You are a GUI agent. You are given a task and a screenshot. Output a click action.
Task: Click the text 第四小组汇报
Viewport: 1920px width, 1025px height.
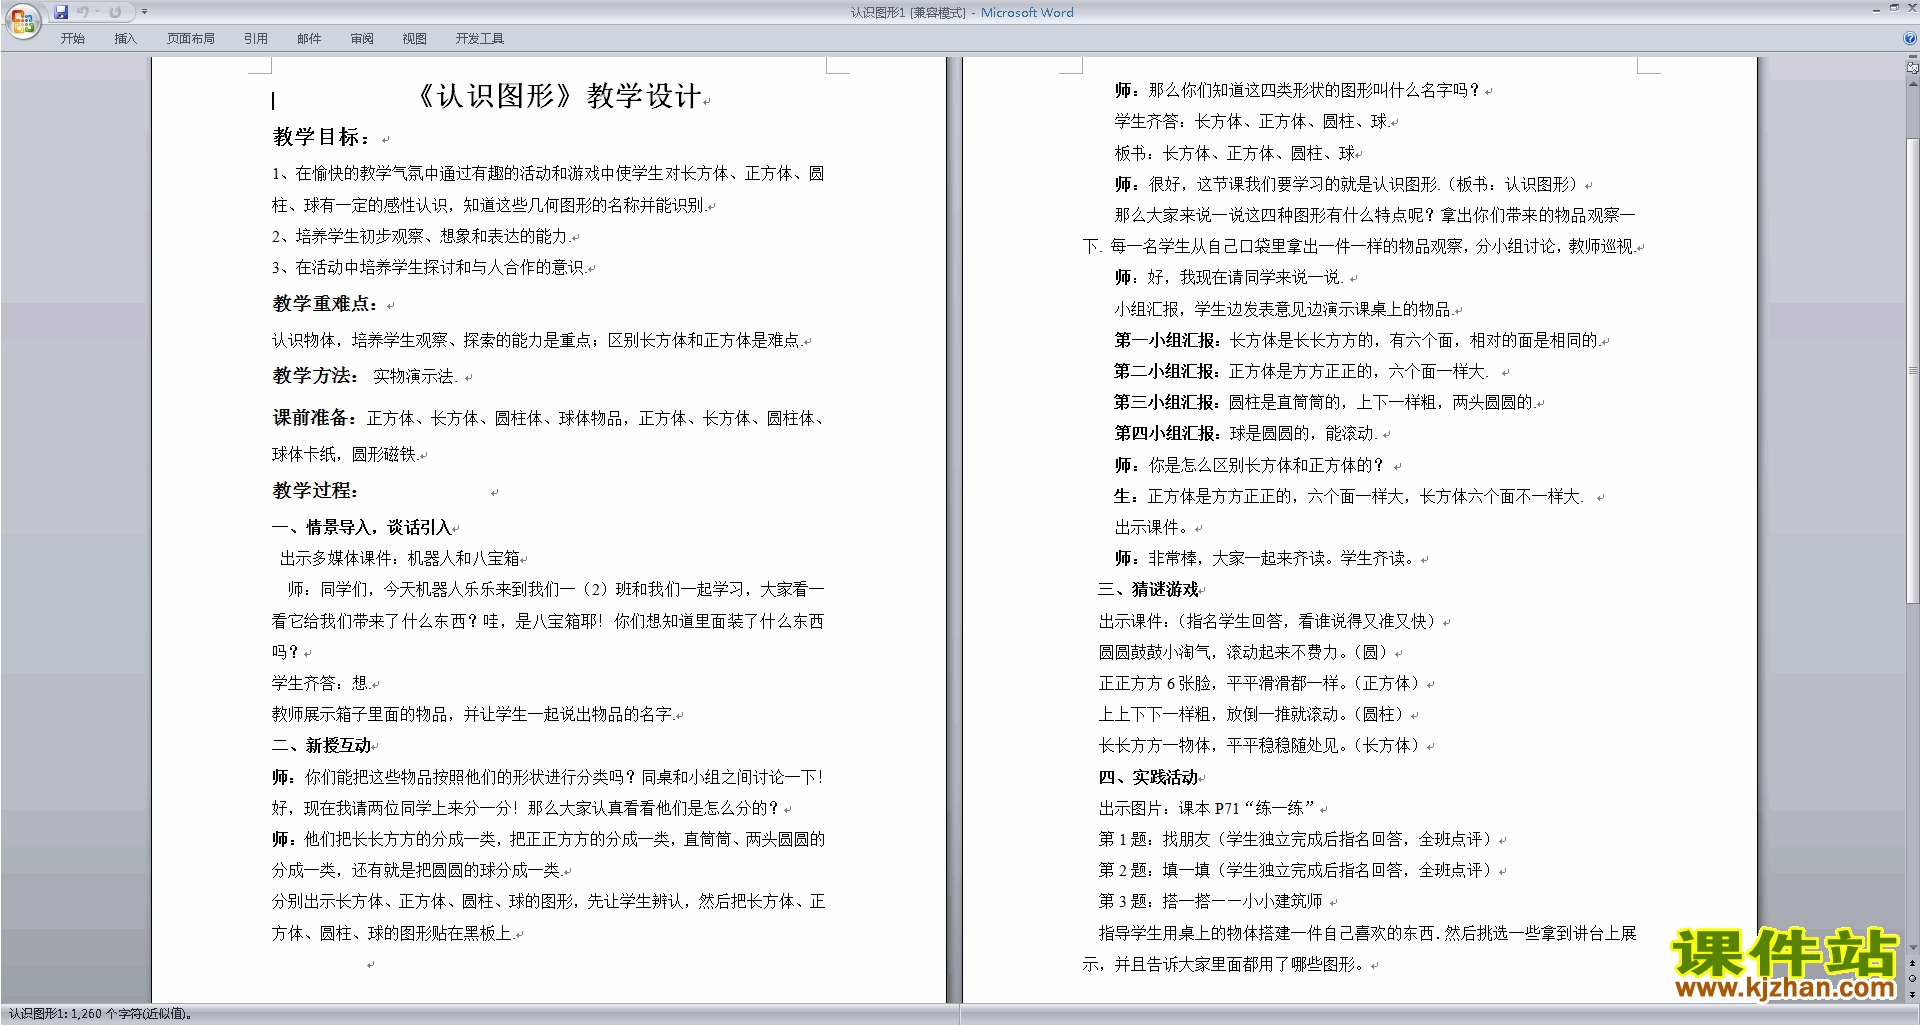pos(1167,433)
